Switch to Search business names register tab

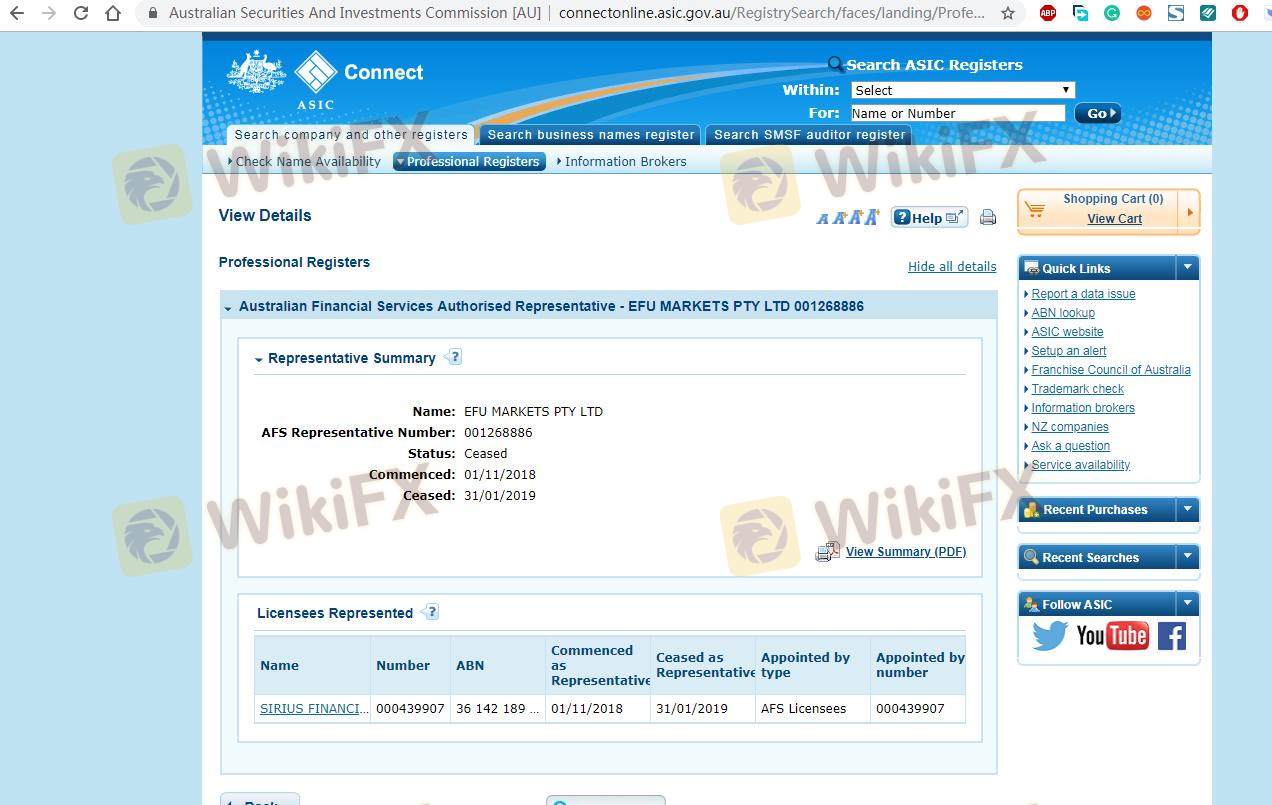point(590,135)
